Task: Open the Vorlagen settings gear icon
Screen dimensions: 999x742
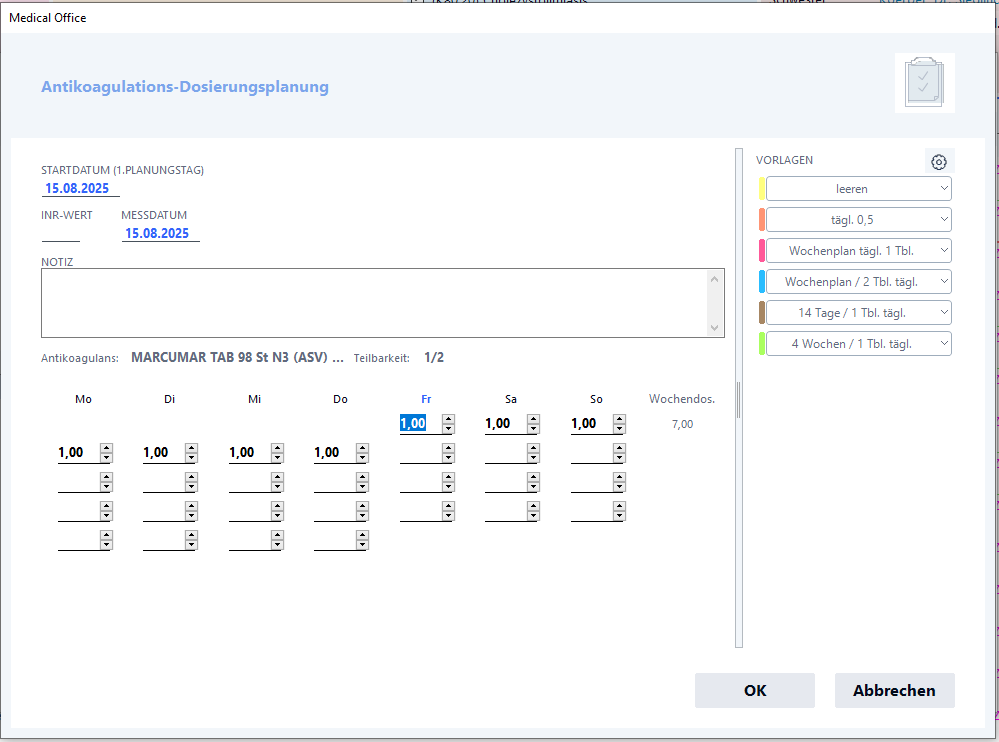Action: [938, 162]
